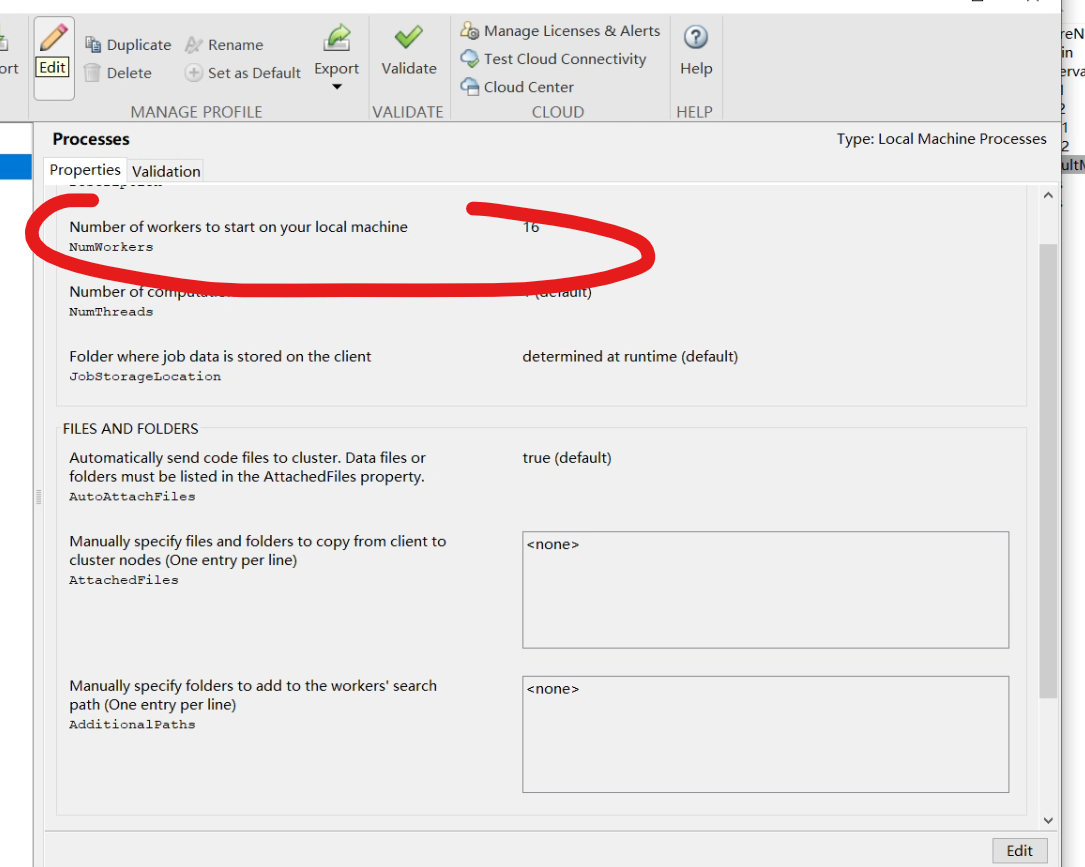Rename the cluster profile
The width and height of the screenshot is (1085, 867).
click(224, 45)
